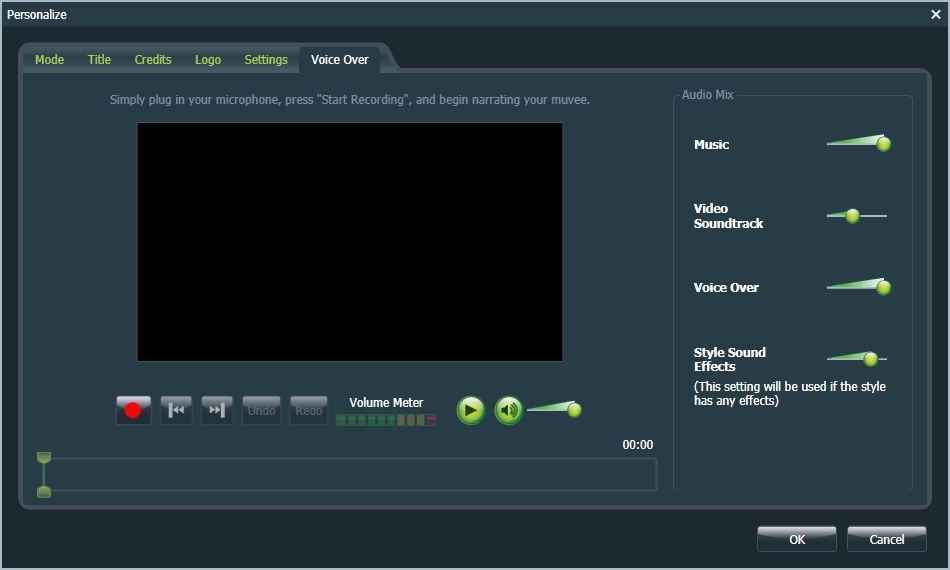Click the Video Soundtrack slider knob
The image size is (950, 570).
coord(852,216)
